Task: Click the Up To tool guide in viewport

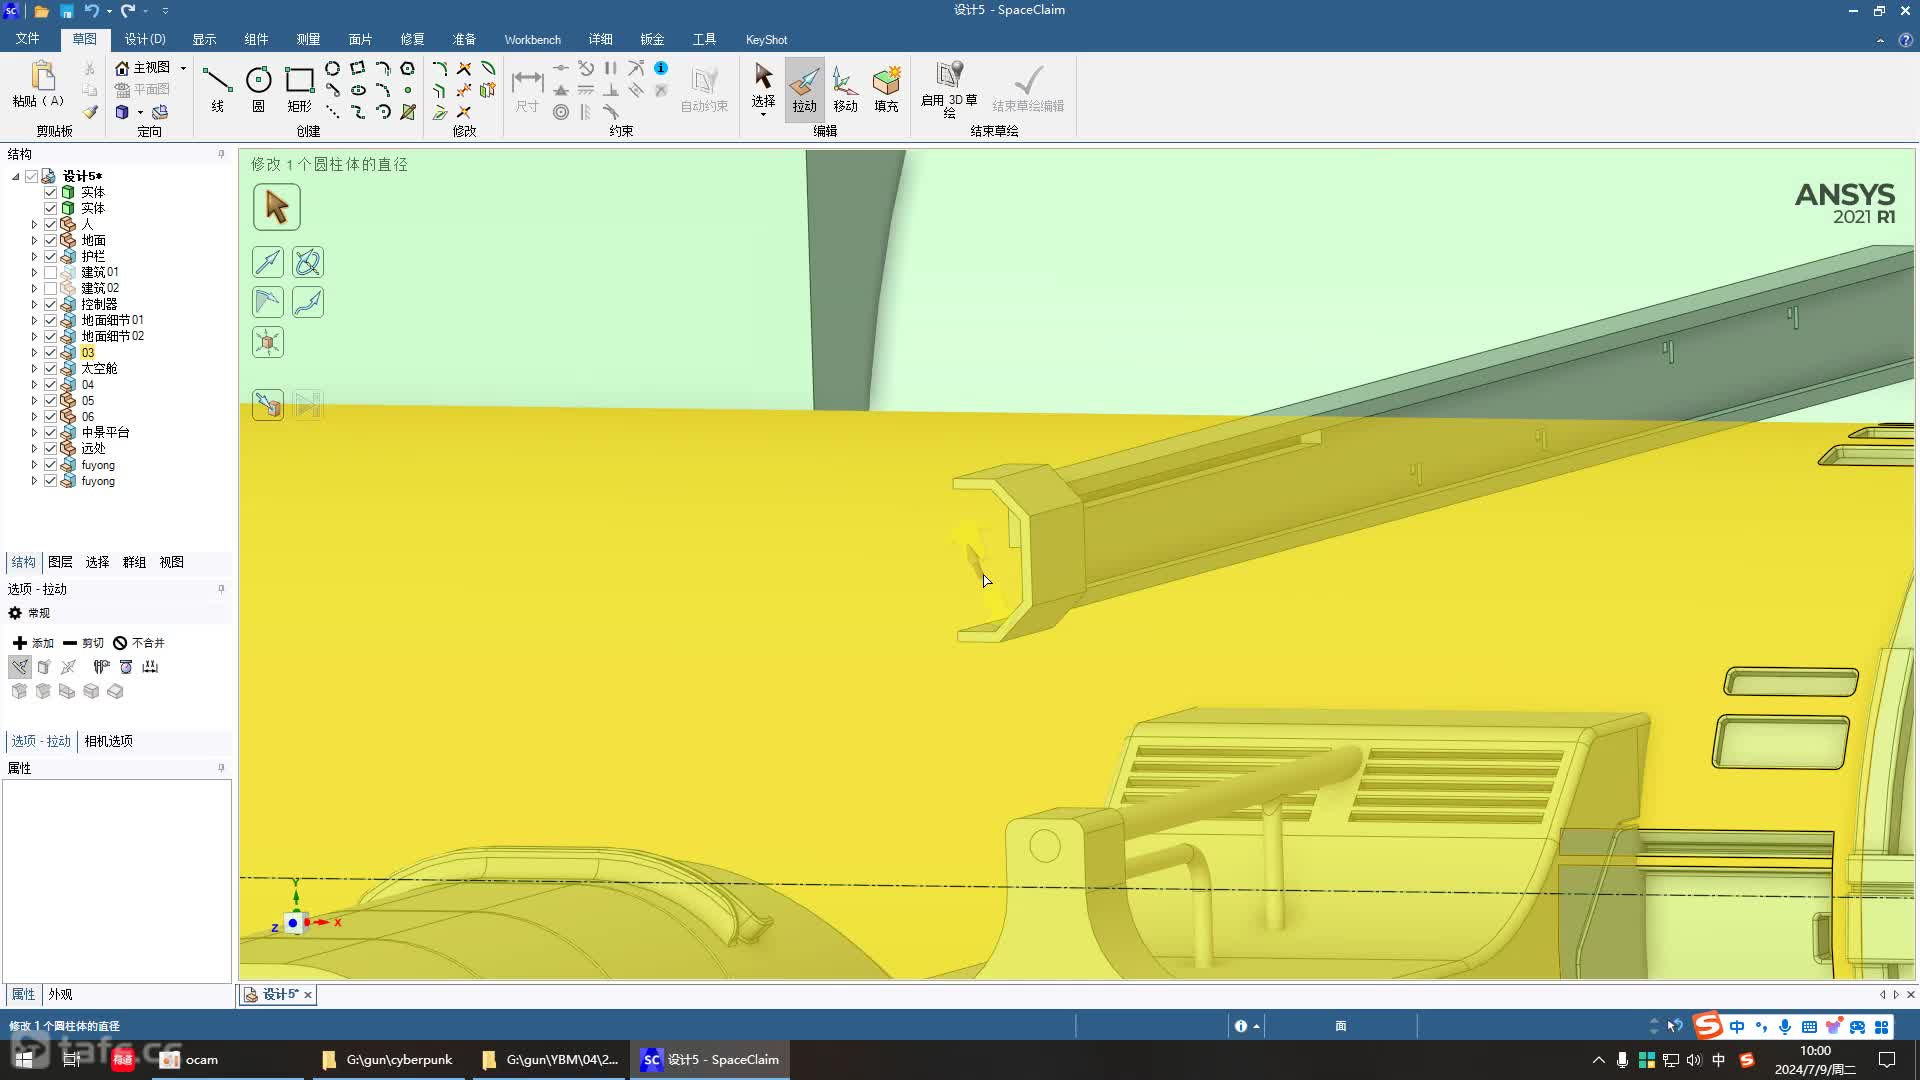Action: click(x=268, y=405)
